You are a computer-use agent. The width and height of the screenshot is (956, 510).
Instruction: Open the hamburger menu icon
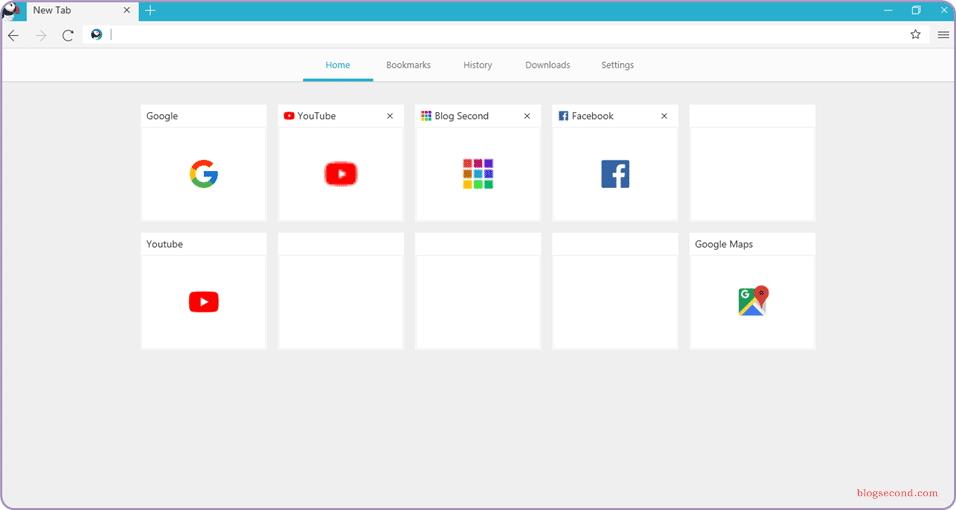(943, 35)
